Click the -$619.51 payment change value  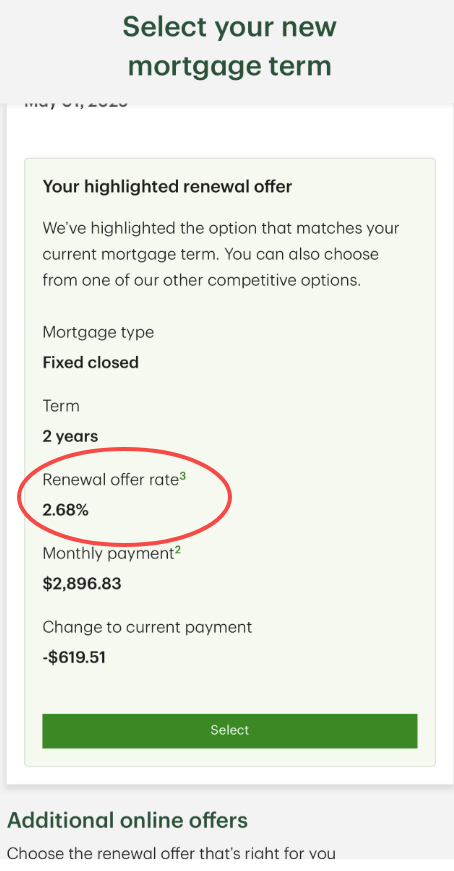coord(74,658)
